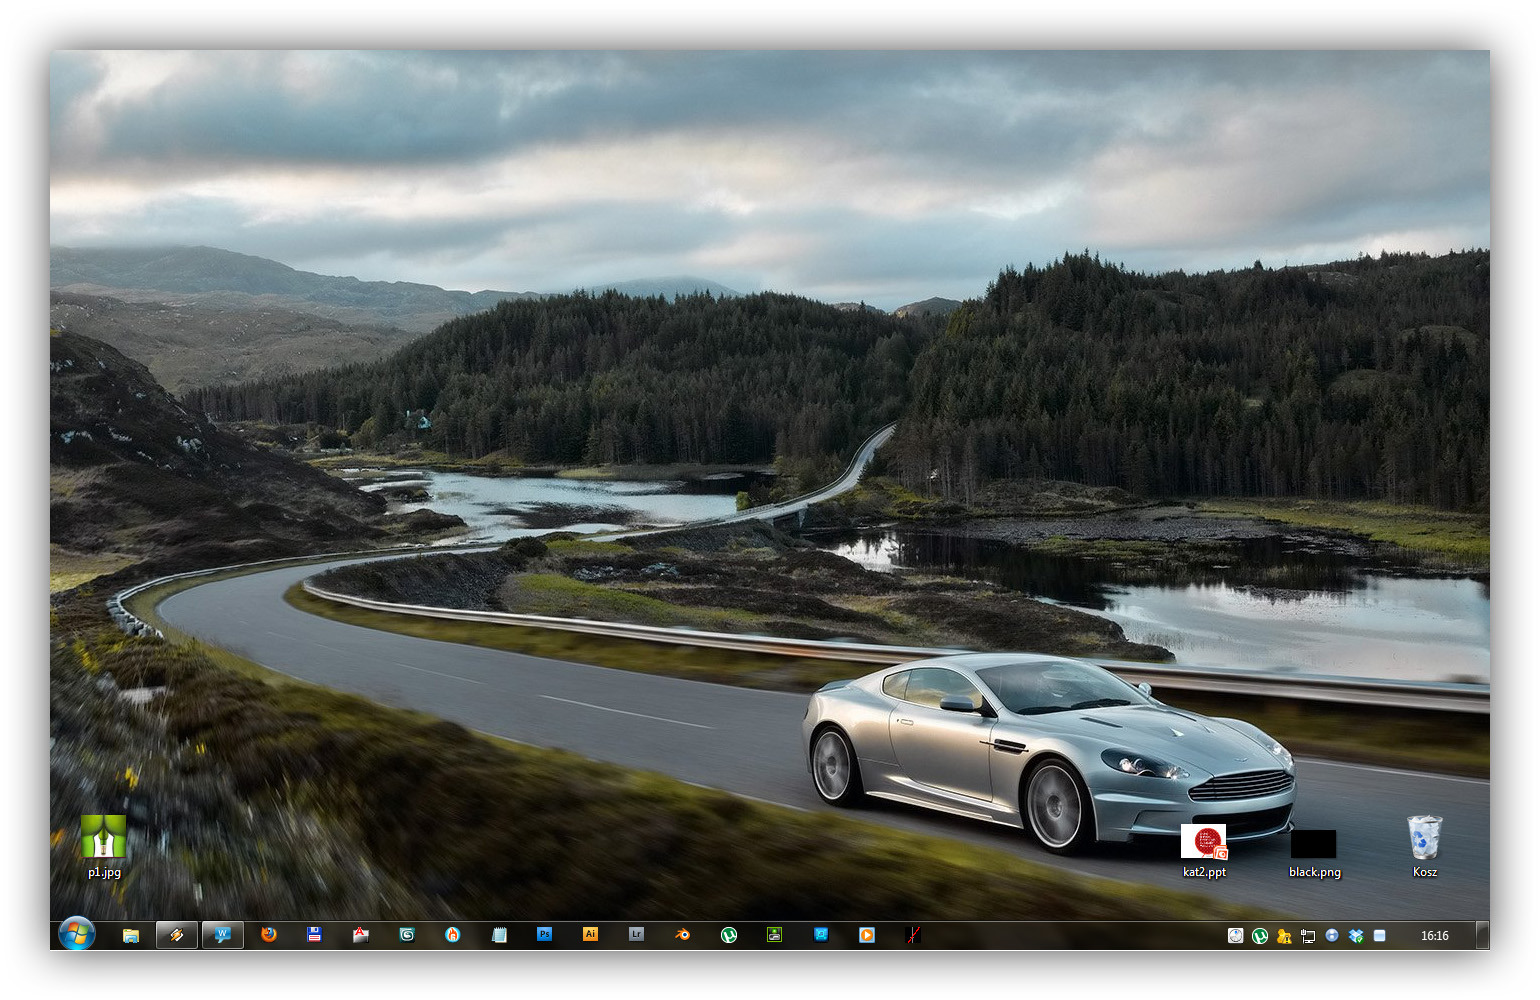Open Adobe Lightroom from the taskbar
The width and height of the screenshot is (1540, 1000).
tap(636, 935)
